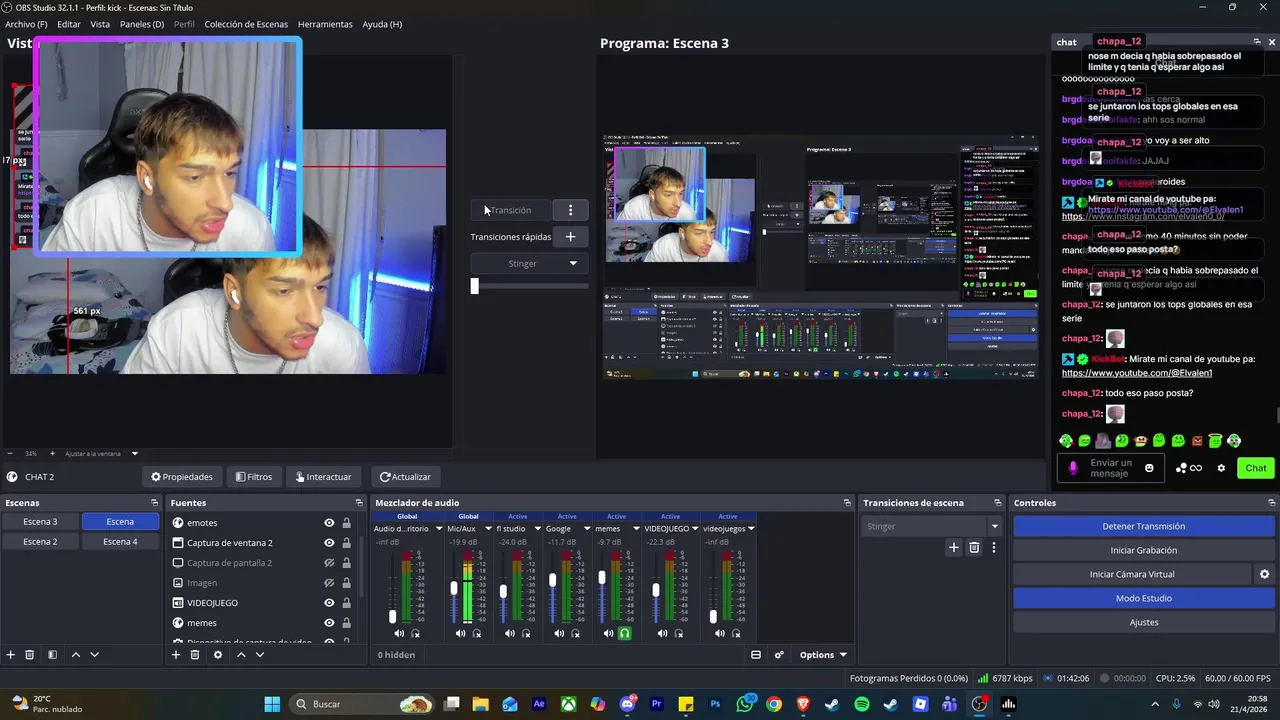1280x720 pixels.
Task: Open Herramientas menu
Action: click(325, 24)
